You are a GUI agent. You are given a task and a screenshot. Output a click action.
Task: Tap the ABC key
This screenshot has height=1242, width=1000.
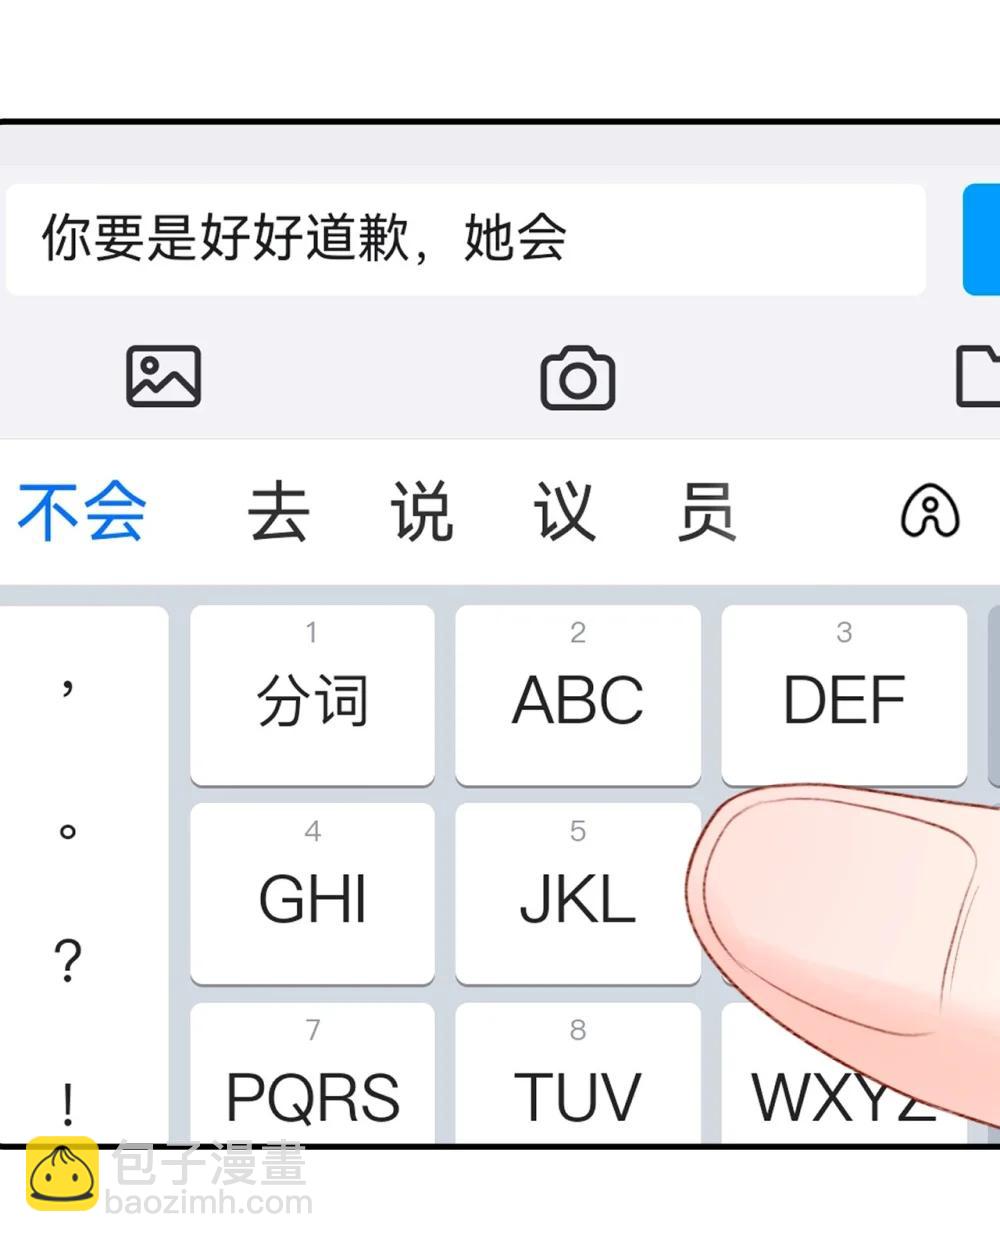(578, 695)
